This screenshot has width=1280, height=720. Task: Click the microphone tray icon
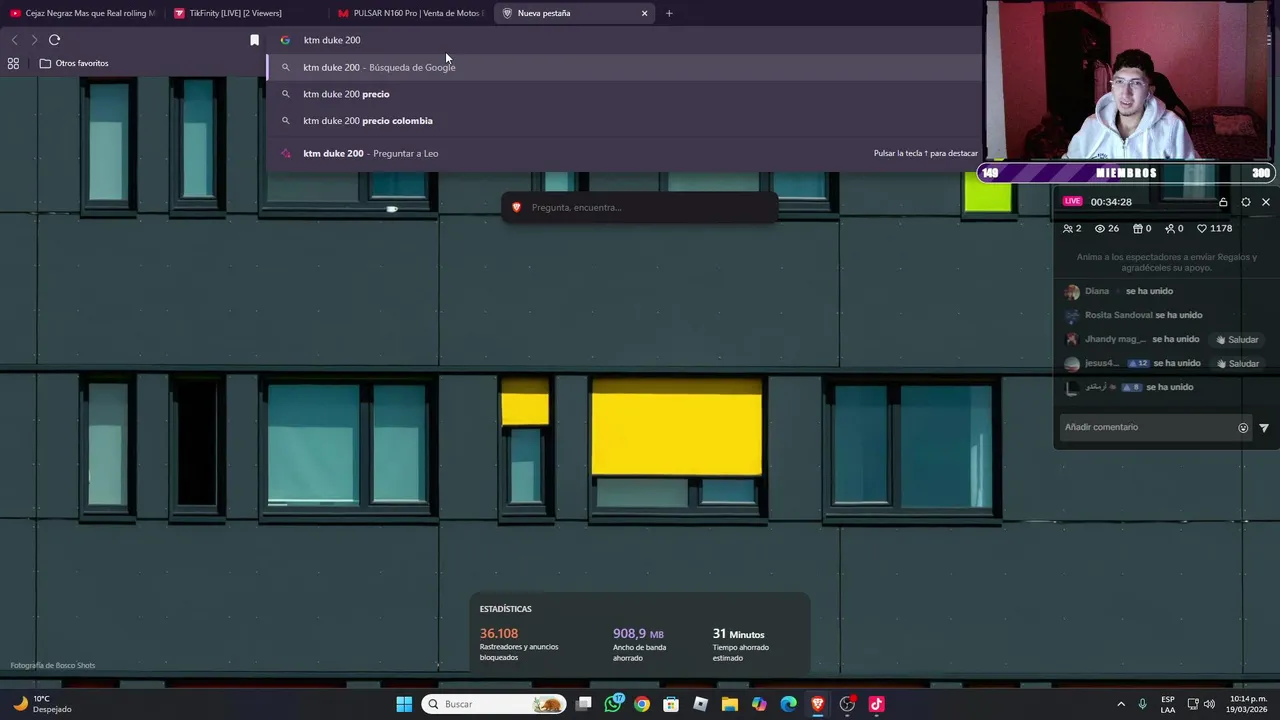click(x=1142, y=704)
